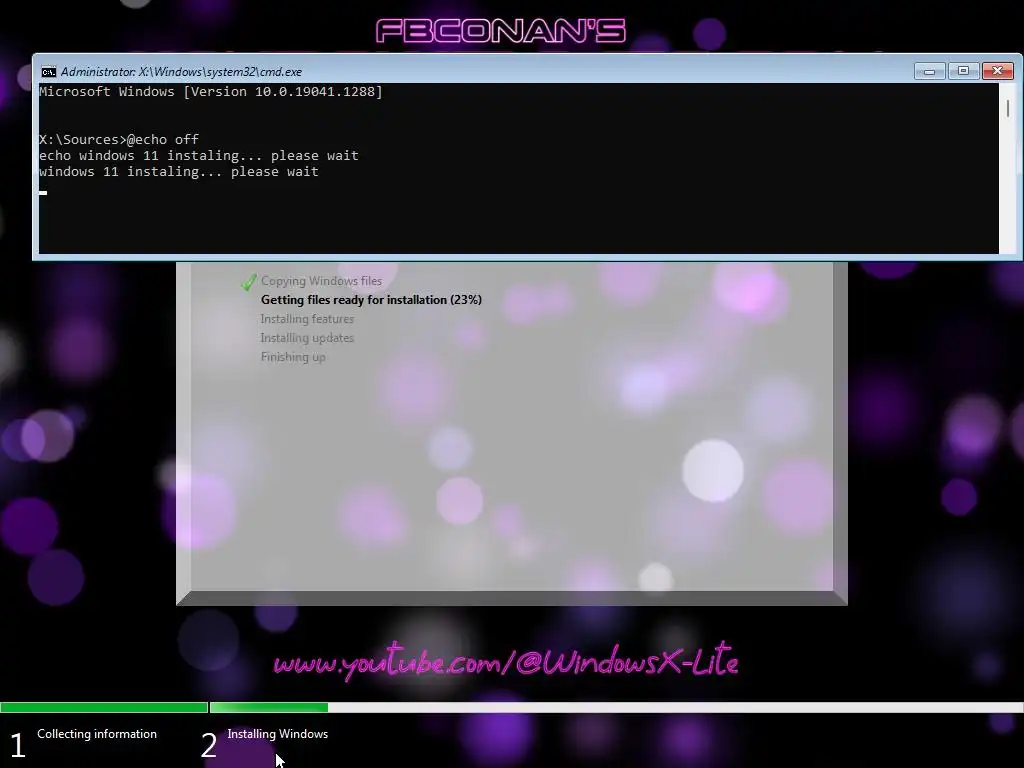Click the 'Installing features' step

[x=307, y=319]
